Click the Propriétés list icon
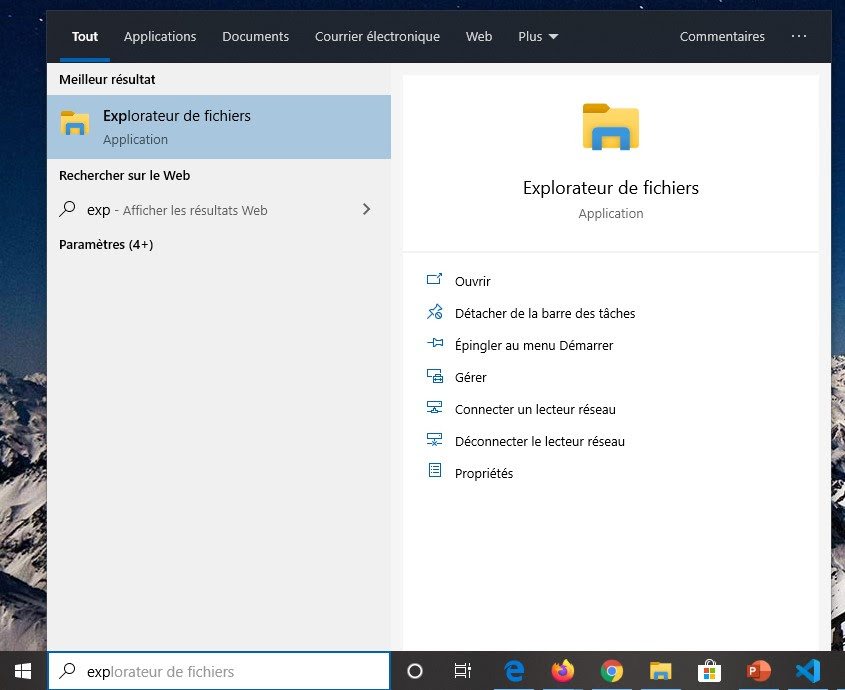 pyautogui.click(x=434, y=471)
